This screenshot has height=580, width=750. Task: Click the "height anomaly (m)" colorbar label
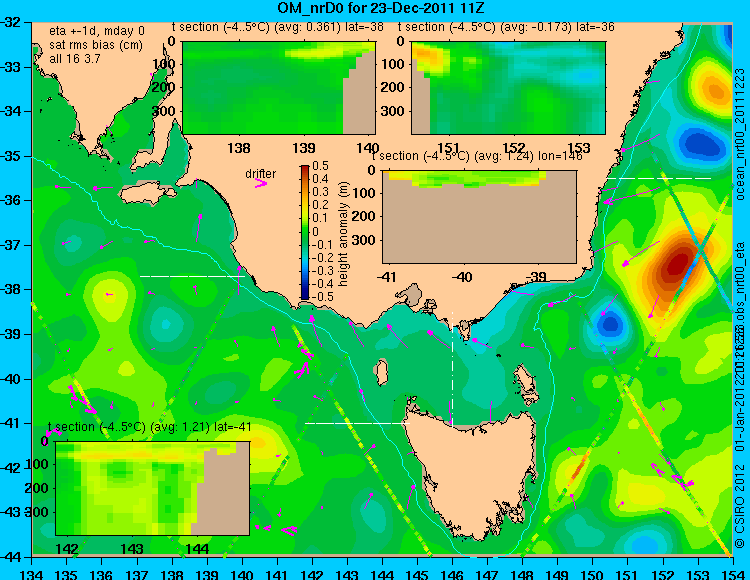pos(343,234)
